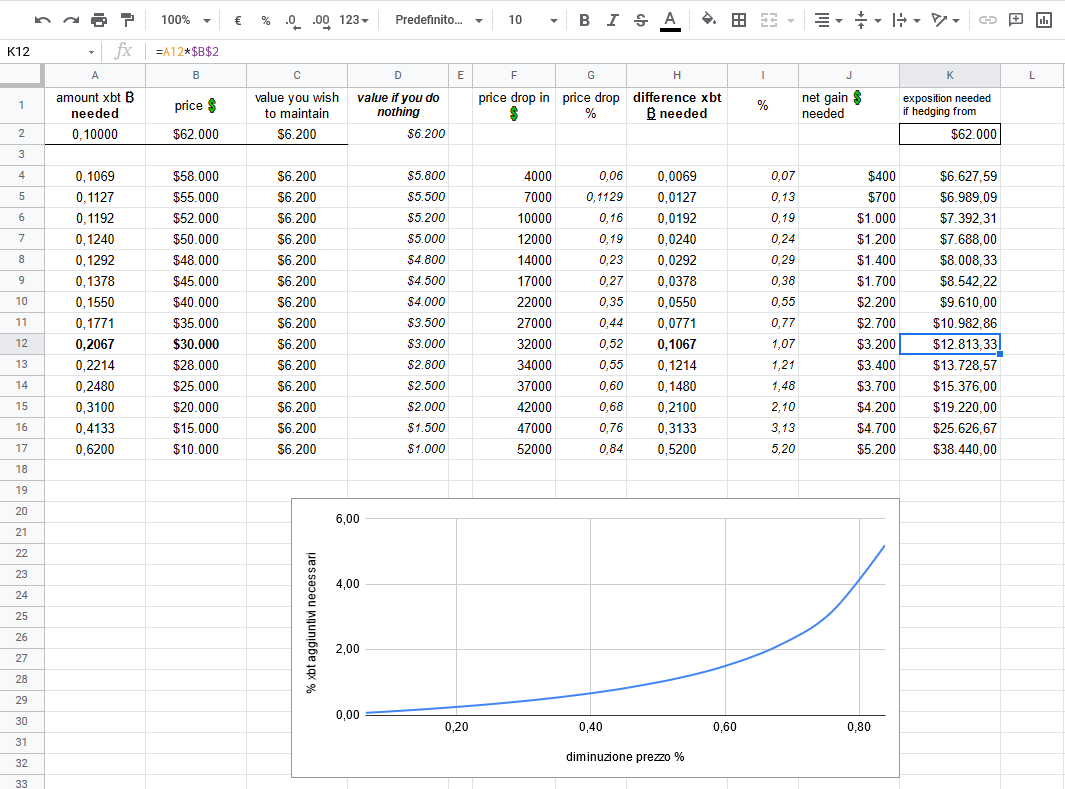Click the 5,20 percent cell

click(763, 449)
